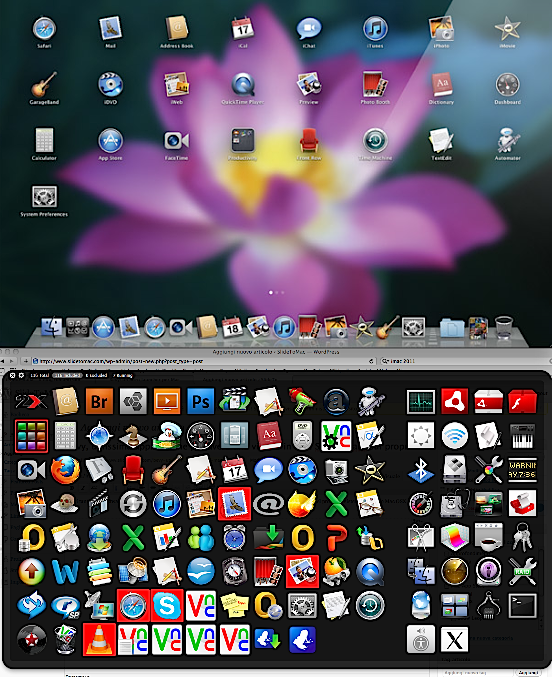Viewport: 552px width, 677px height.
Task: Launch iDVD from Launchpad
Action: pos(110,85)
